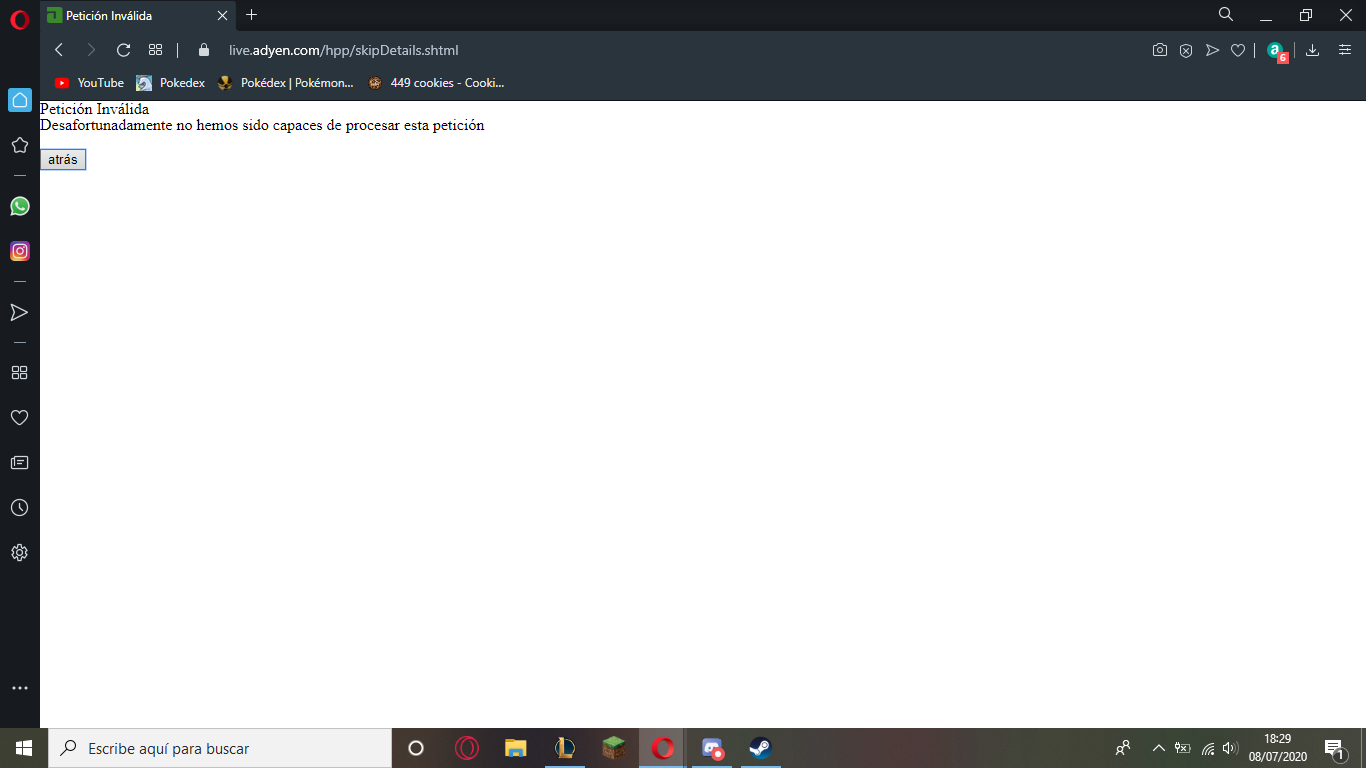This screenshot has height=768, width=1366.
Task: Select the Petición Inválida tab
Action: (x=137, y=15)
